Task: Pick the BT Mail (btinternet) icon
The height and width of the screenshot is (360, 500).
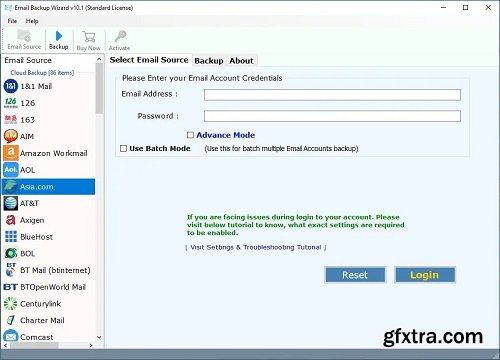Action: (11, 270)
